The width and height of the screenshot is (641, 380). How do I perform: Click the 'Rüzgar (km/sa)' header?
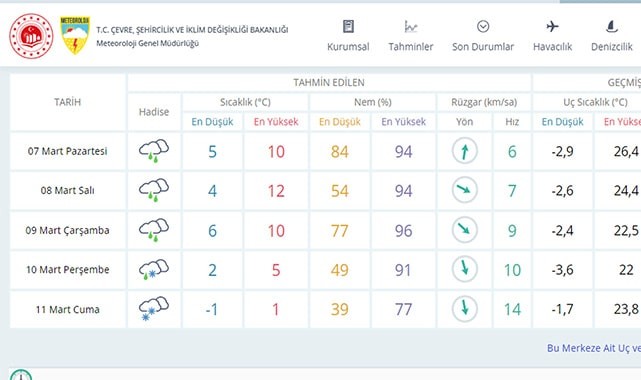coord(484,102)
